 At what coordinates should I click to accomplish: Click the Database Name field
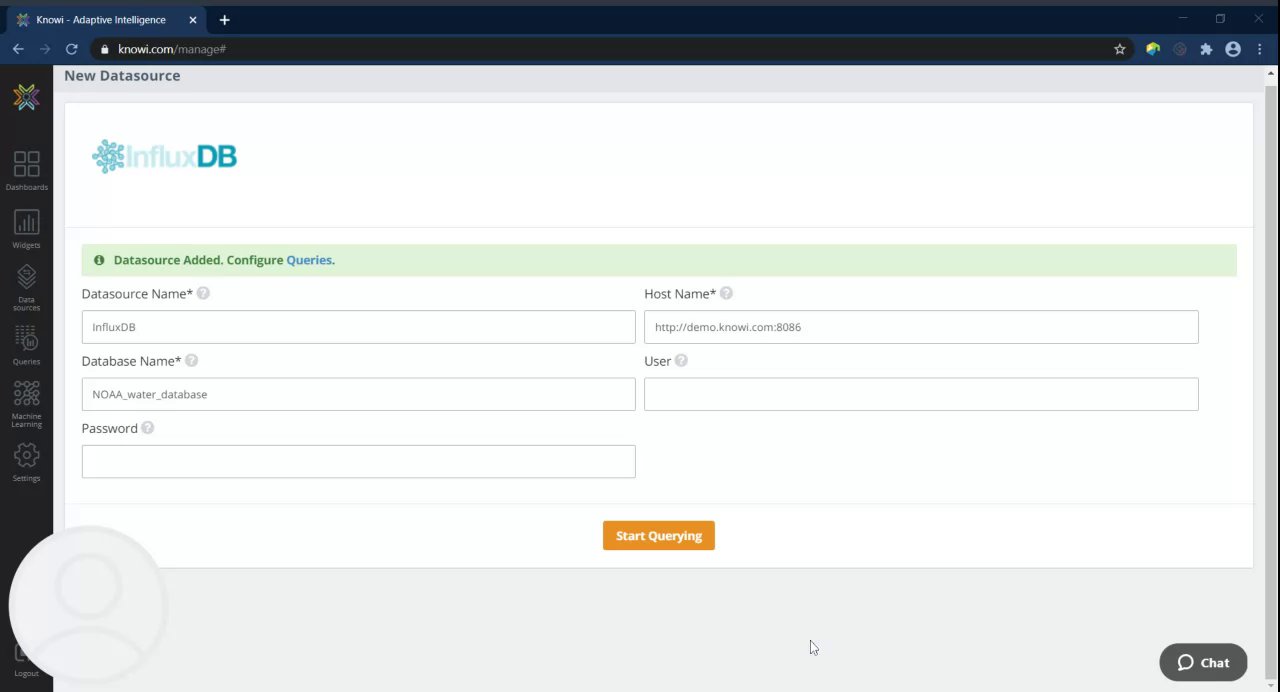click(x=358, y=394)
